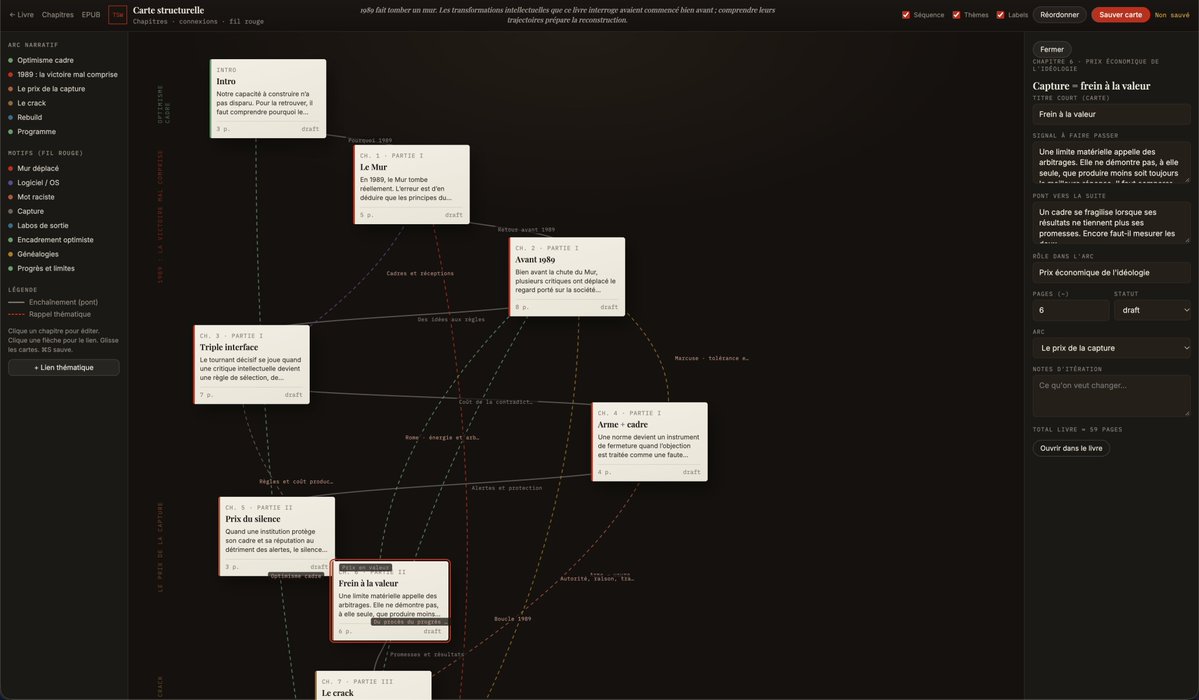Image resolution: width=1199 pixels, height=700 pixels.
Task: Click the TSM logo box icon
Action: click(x=118, y=15)
